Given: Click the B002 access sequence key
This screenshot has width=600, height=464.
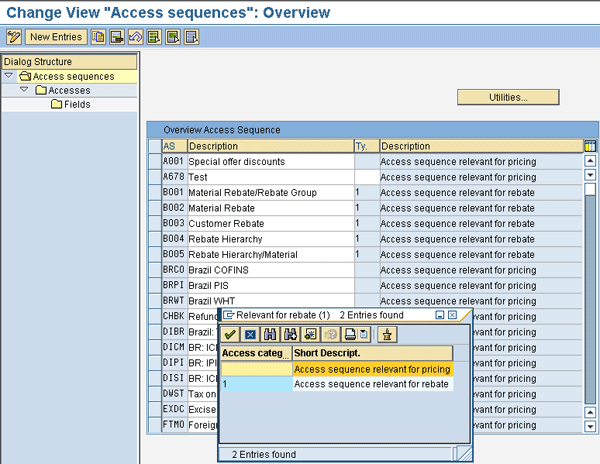Looking at the screenshot, I should click(x=174, y=208).
